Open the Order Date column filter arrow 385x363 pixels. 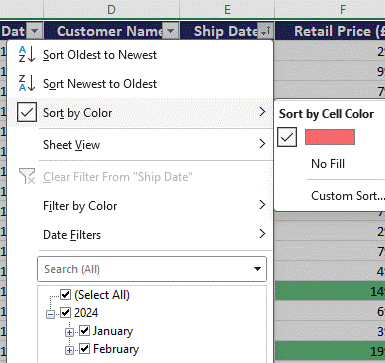[x=34, y=31]
